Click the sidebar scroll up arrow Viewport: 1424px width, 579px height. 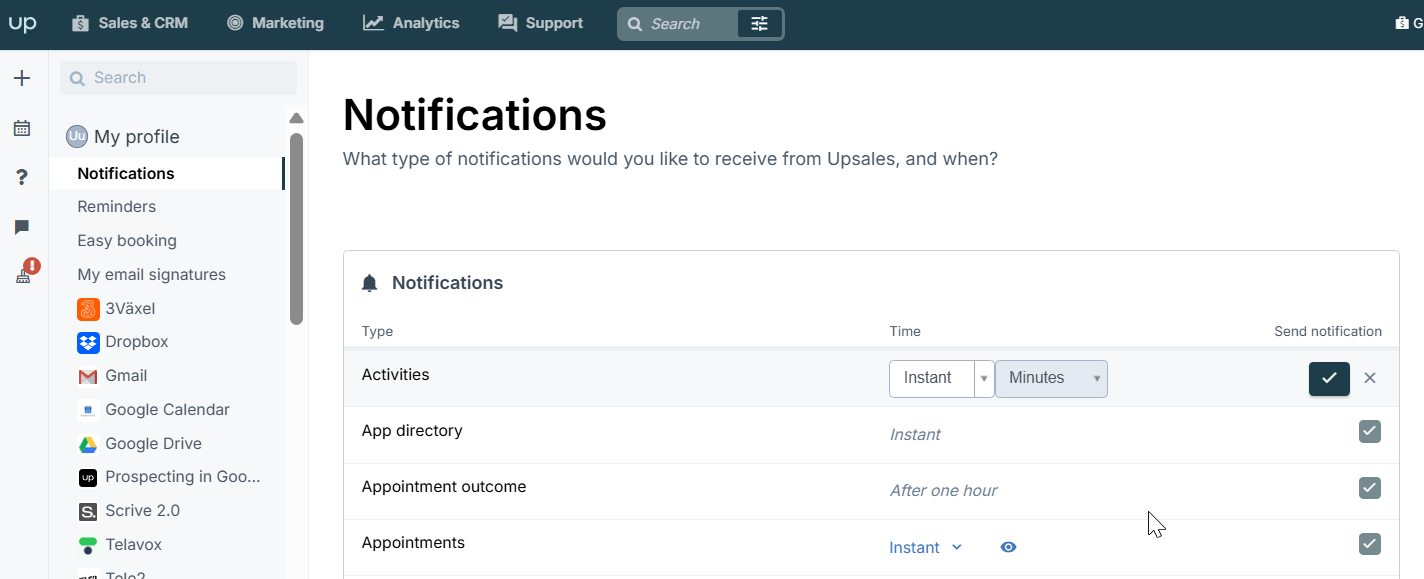[296, 118]
